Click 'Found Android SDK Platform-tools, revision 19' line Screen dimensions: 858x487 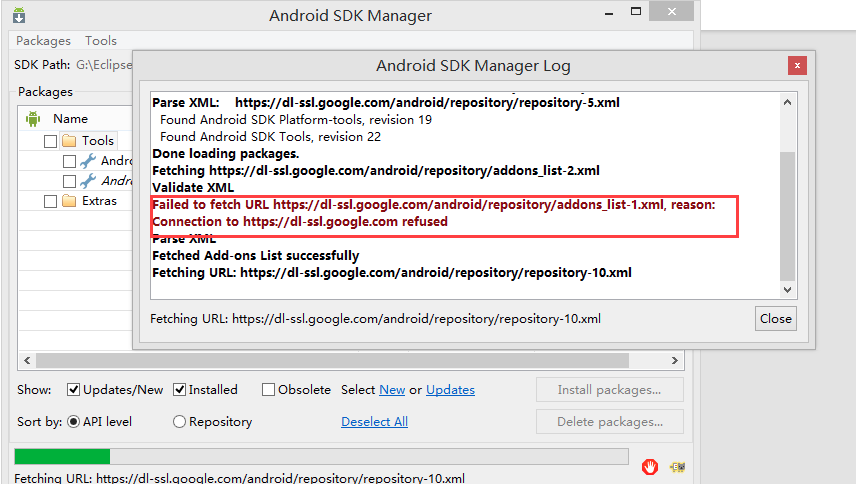(x=295, y=120)
